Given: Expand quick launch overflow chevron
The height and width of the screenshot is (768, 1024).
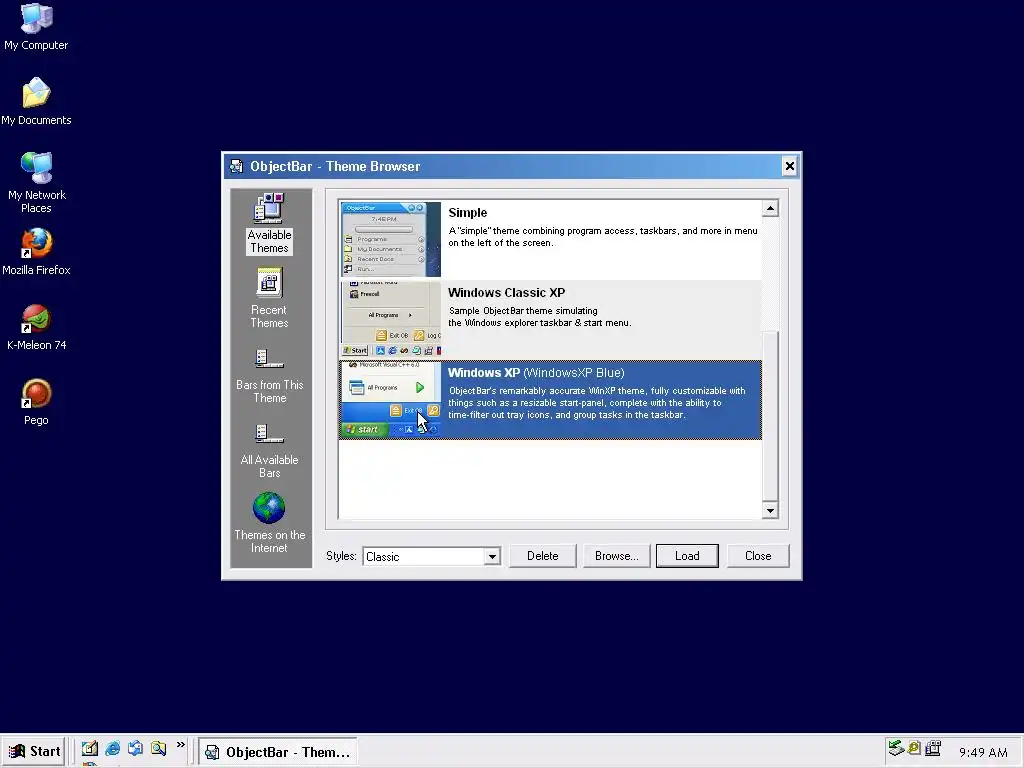Looking at the screenshot, I should (181, 744).
